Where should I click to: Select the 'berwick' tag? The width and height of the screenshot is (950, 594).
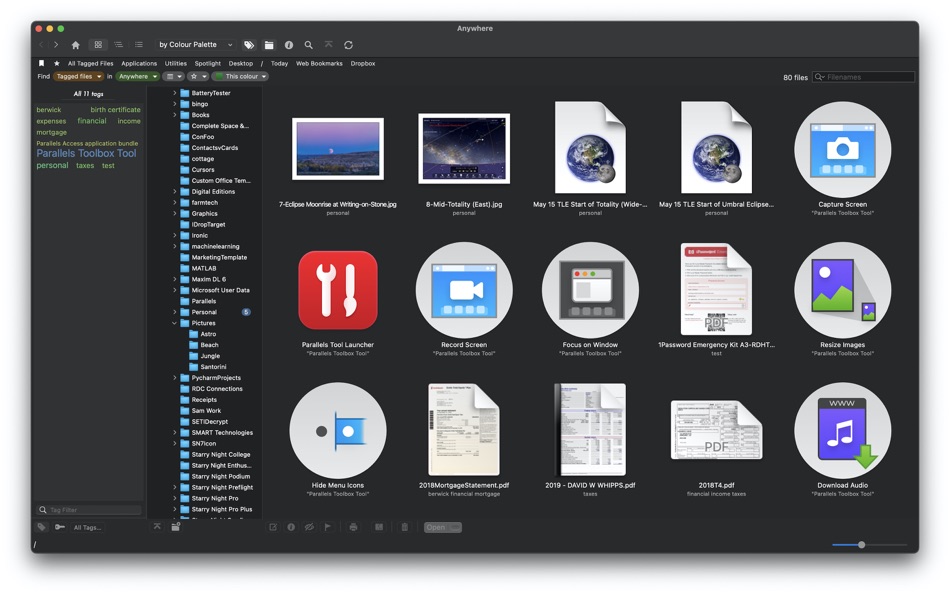[x=48, y=110]
